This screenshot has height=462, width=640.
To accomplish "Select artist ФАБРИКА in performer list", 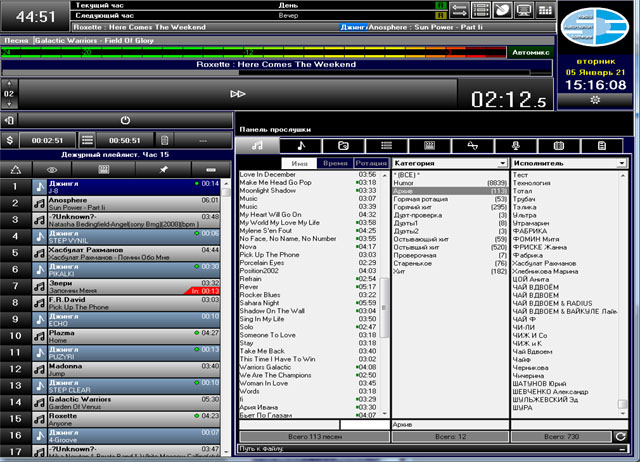I will [530, 231].
